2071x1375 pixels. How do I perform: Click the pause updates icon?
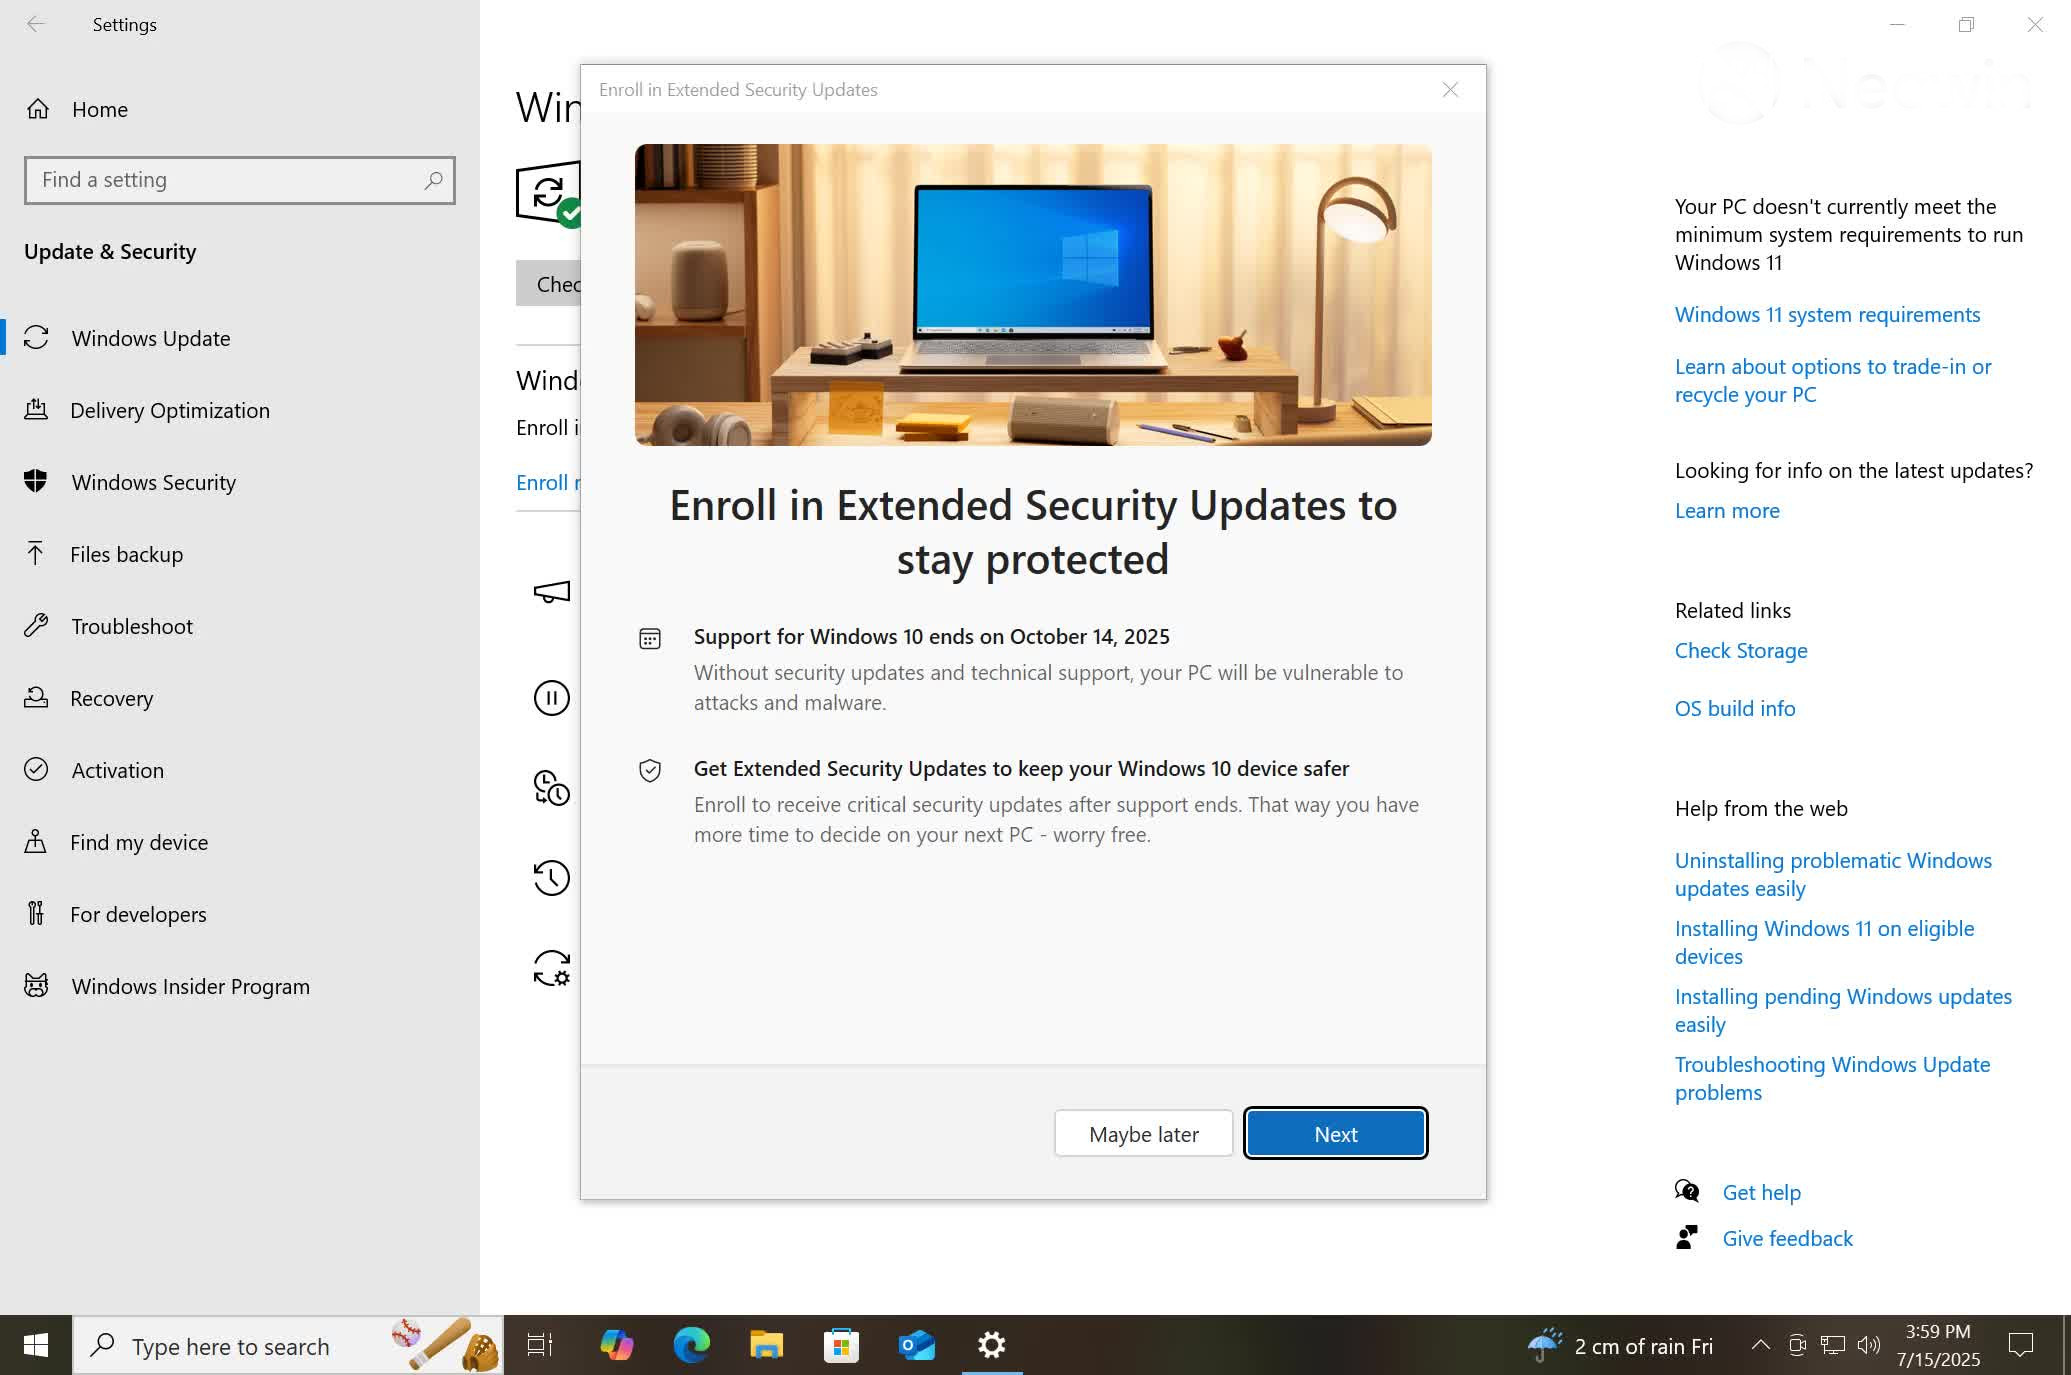pos(551,697)
